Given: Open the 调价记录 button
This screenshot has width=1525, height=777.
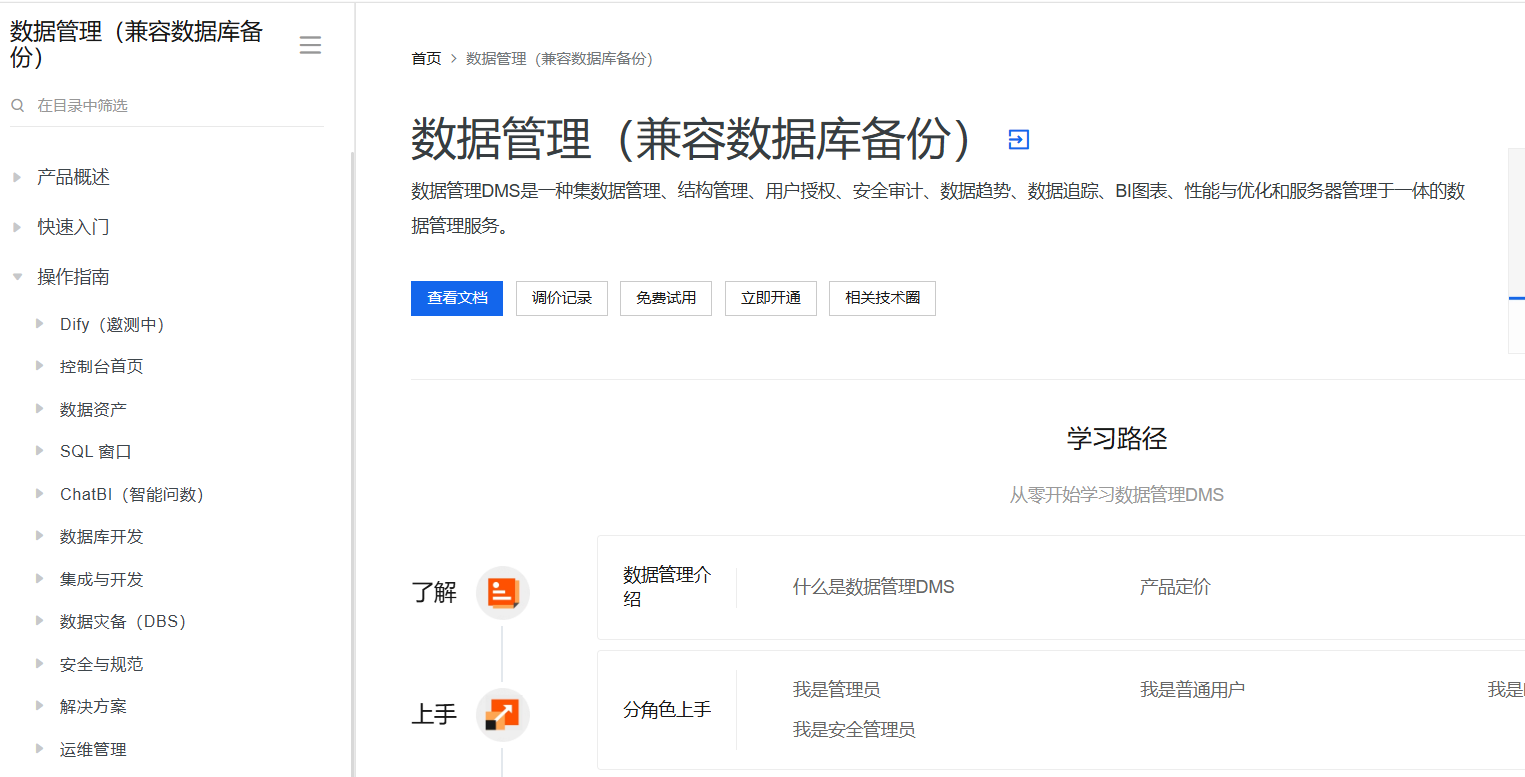Looking at the screenshot, I should 562,298.
